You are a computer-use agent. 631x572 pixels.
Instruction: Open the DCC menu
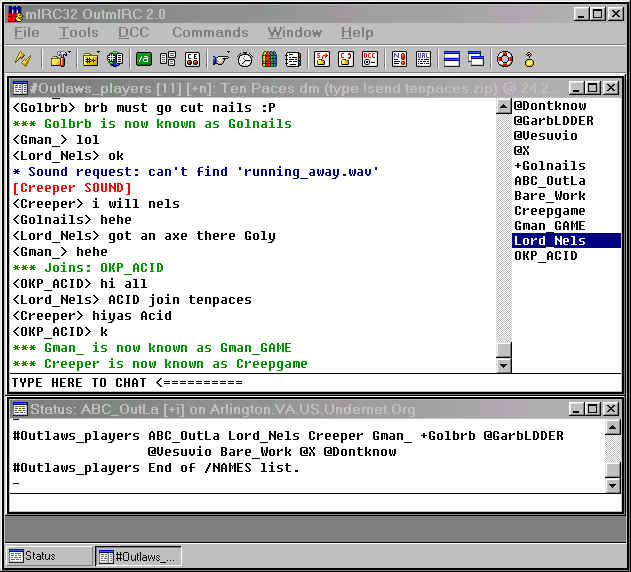tap(133, 33)
